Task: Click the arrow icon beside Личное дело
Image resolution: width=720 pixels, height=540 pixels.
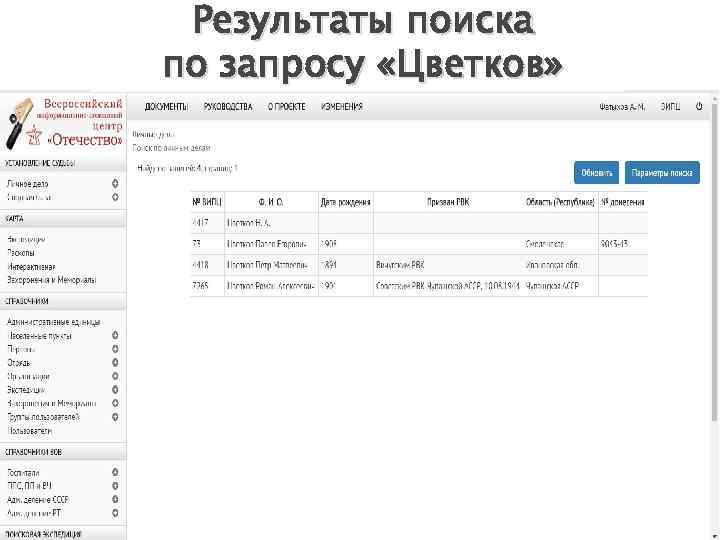Action: (115, 184)
